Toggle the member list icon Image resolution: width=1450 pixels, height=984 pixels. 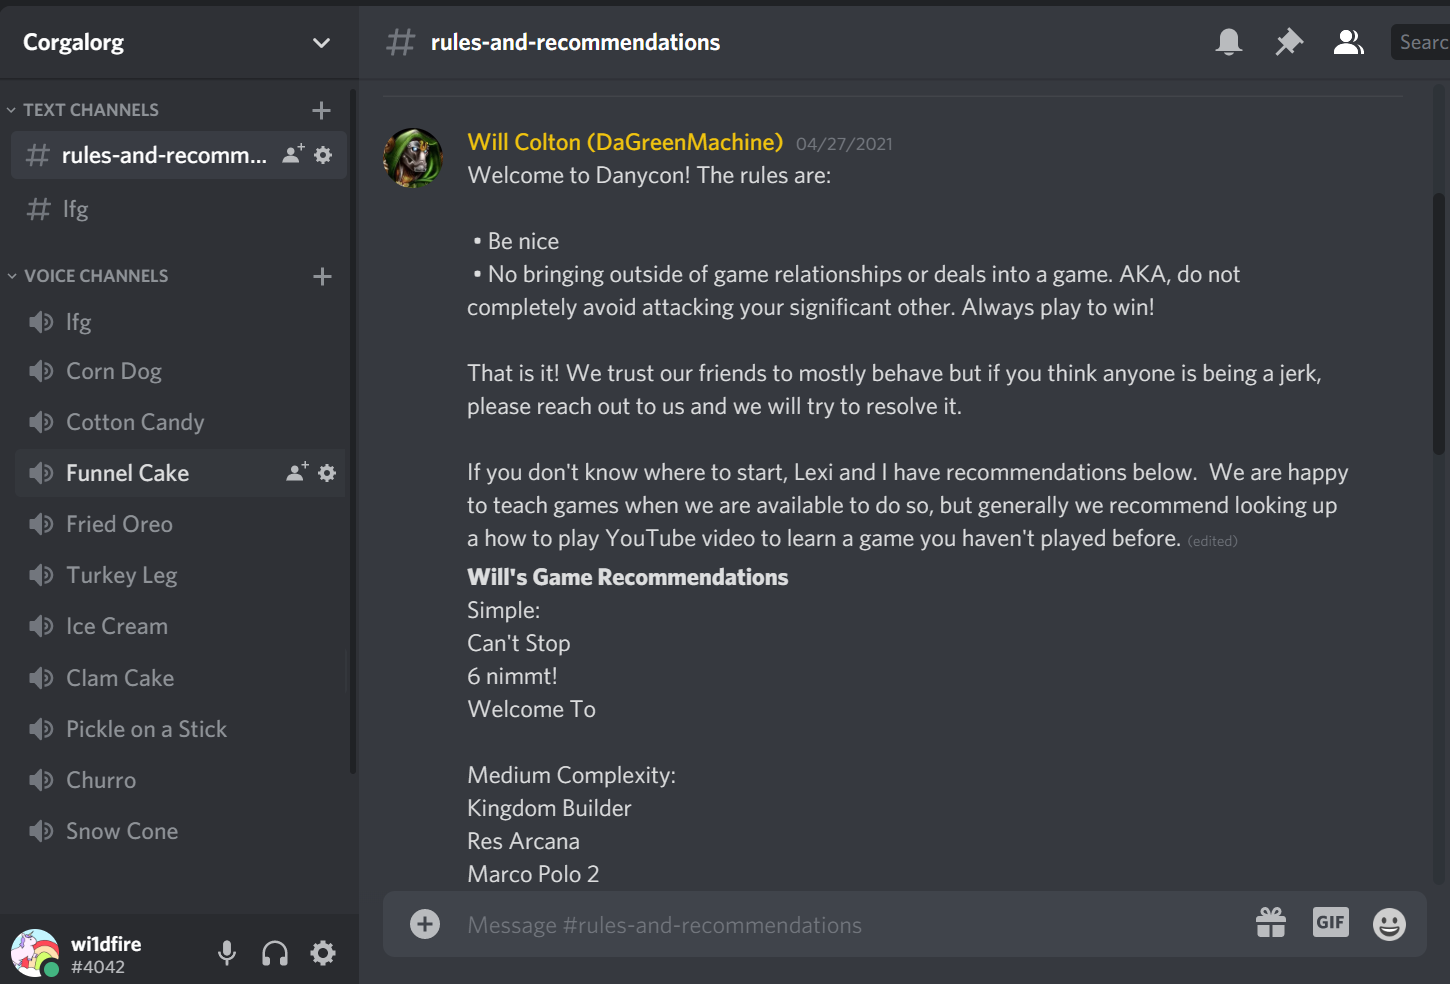click(1349, 42)
